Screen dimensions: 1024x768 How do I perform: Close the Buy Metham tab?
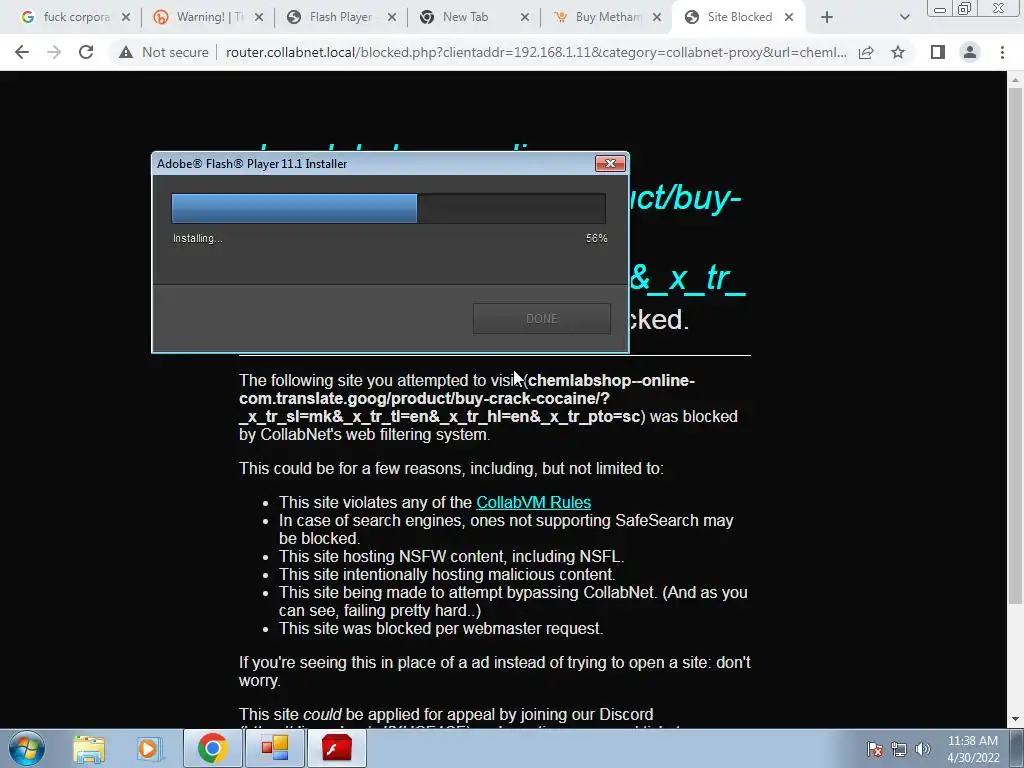point(658,18)
